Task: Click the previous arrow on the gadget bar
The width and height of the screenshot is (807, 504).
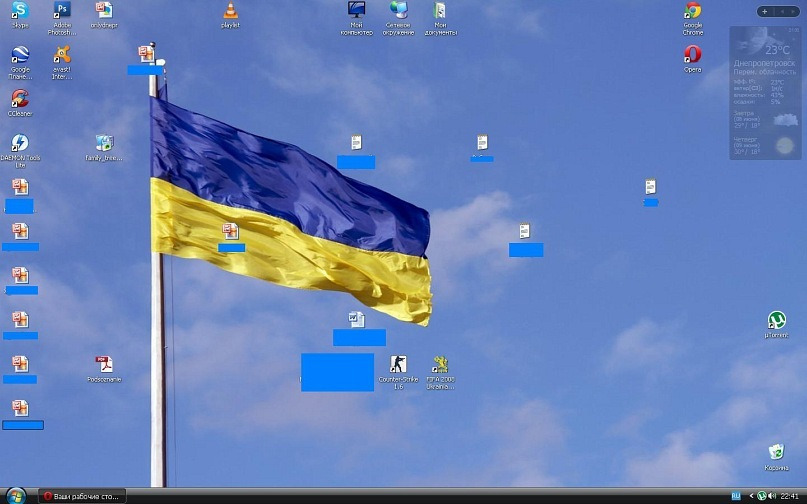Action: [x=782, y=11]
